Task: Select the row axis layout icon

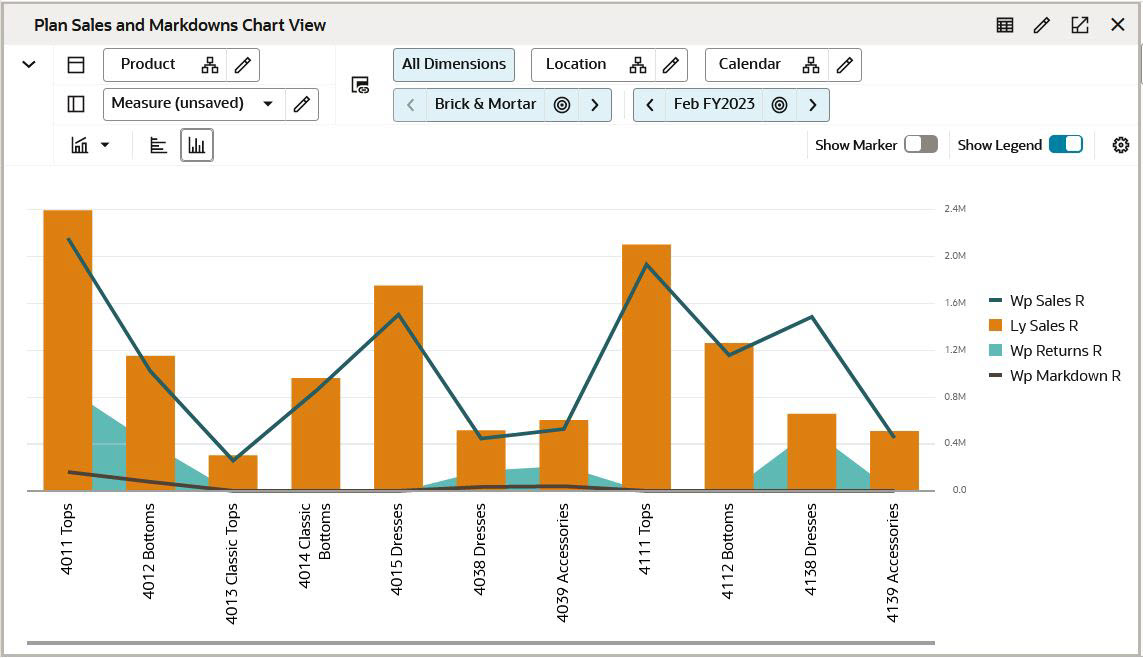Action: click(x=76, y=65)
